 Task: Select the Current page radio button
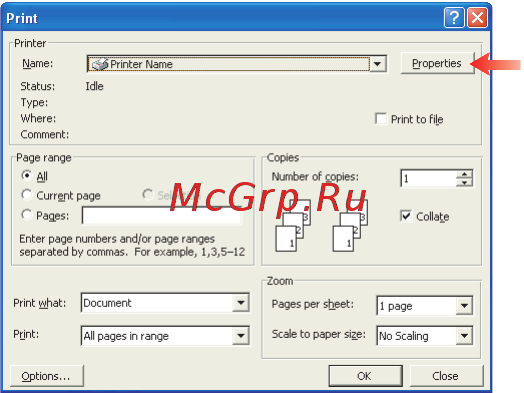pos(27,195)
